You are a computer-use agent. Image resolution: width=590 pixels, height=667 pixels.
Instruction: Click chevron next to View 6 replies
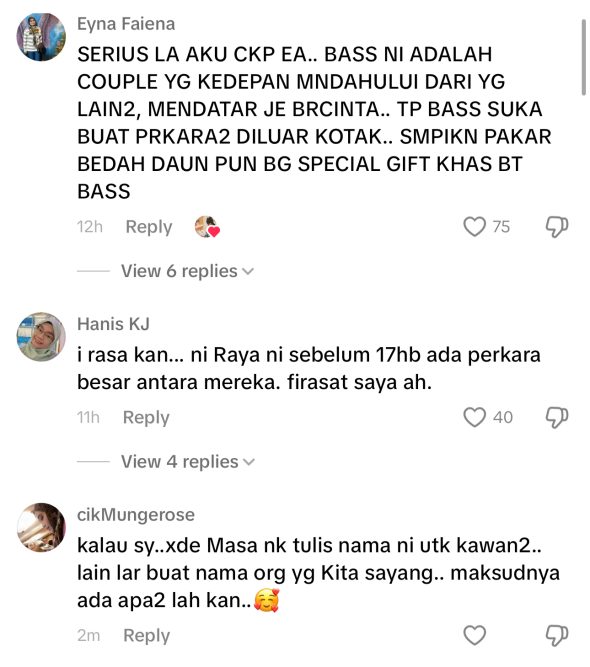pos(248,271)
